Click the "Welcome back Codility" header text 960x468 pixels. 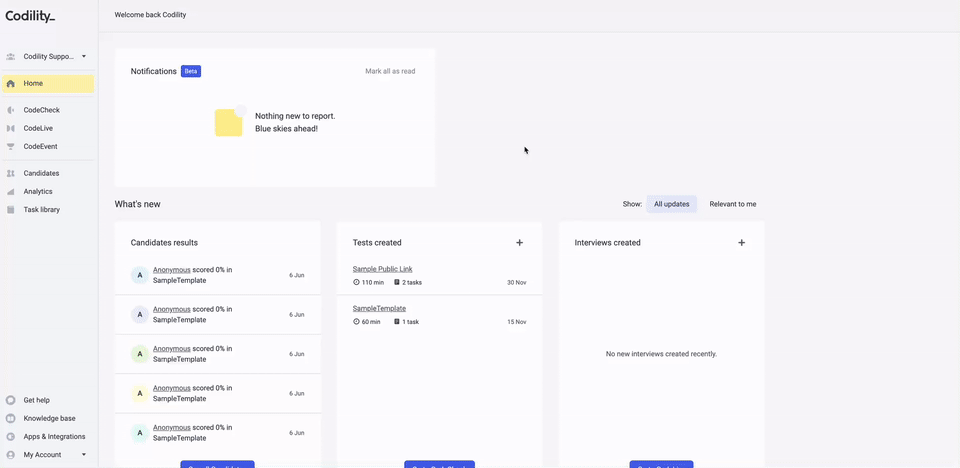point(150,15)
